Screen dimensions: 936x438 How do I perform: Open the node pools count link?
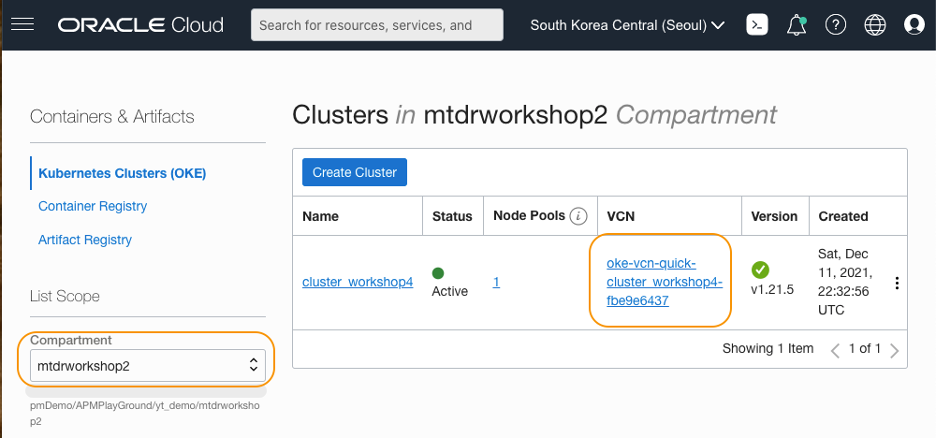coord(496,282)
